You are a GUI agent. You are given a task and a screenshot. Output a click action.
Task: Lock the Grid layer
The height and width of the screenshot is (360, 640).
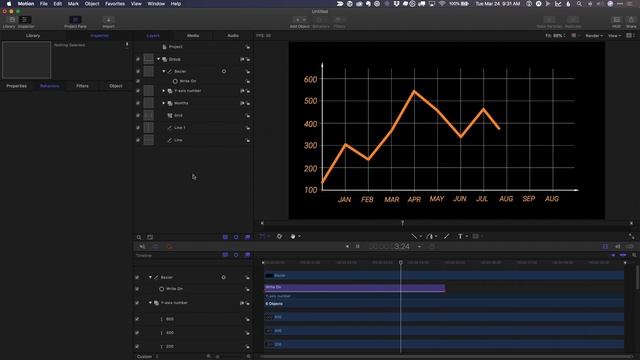[248, 116]
